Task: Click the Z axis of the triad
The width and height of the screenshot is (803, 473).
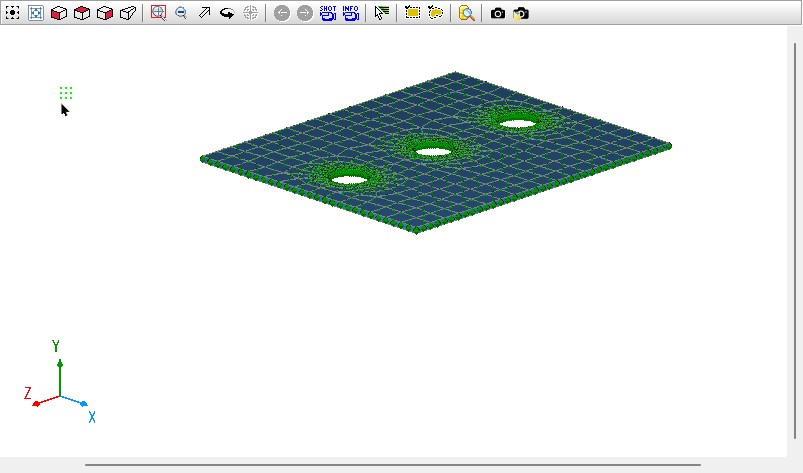Action: pos(46,400)
